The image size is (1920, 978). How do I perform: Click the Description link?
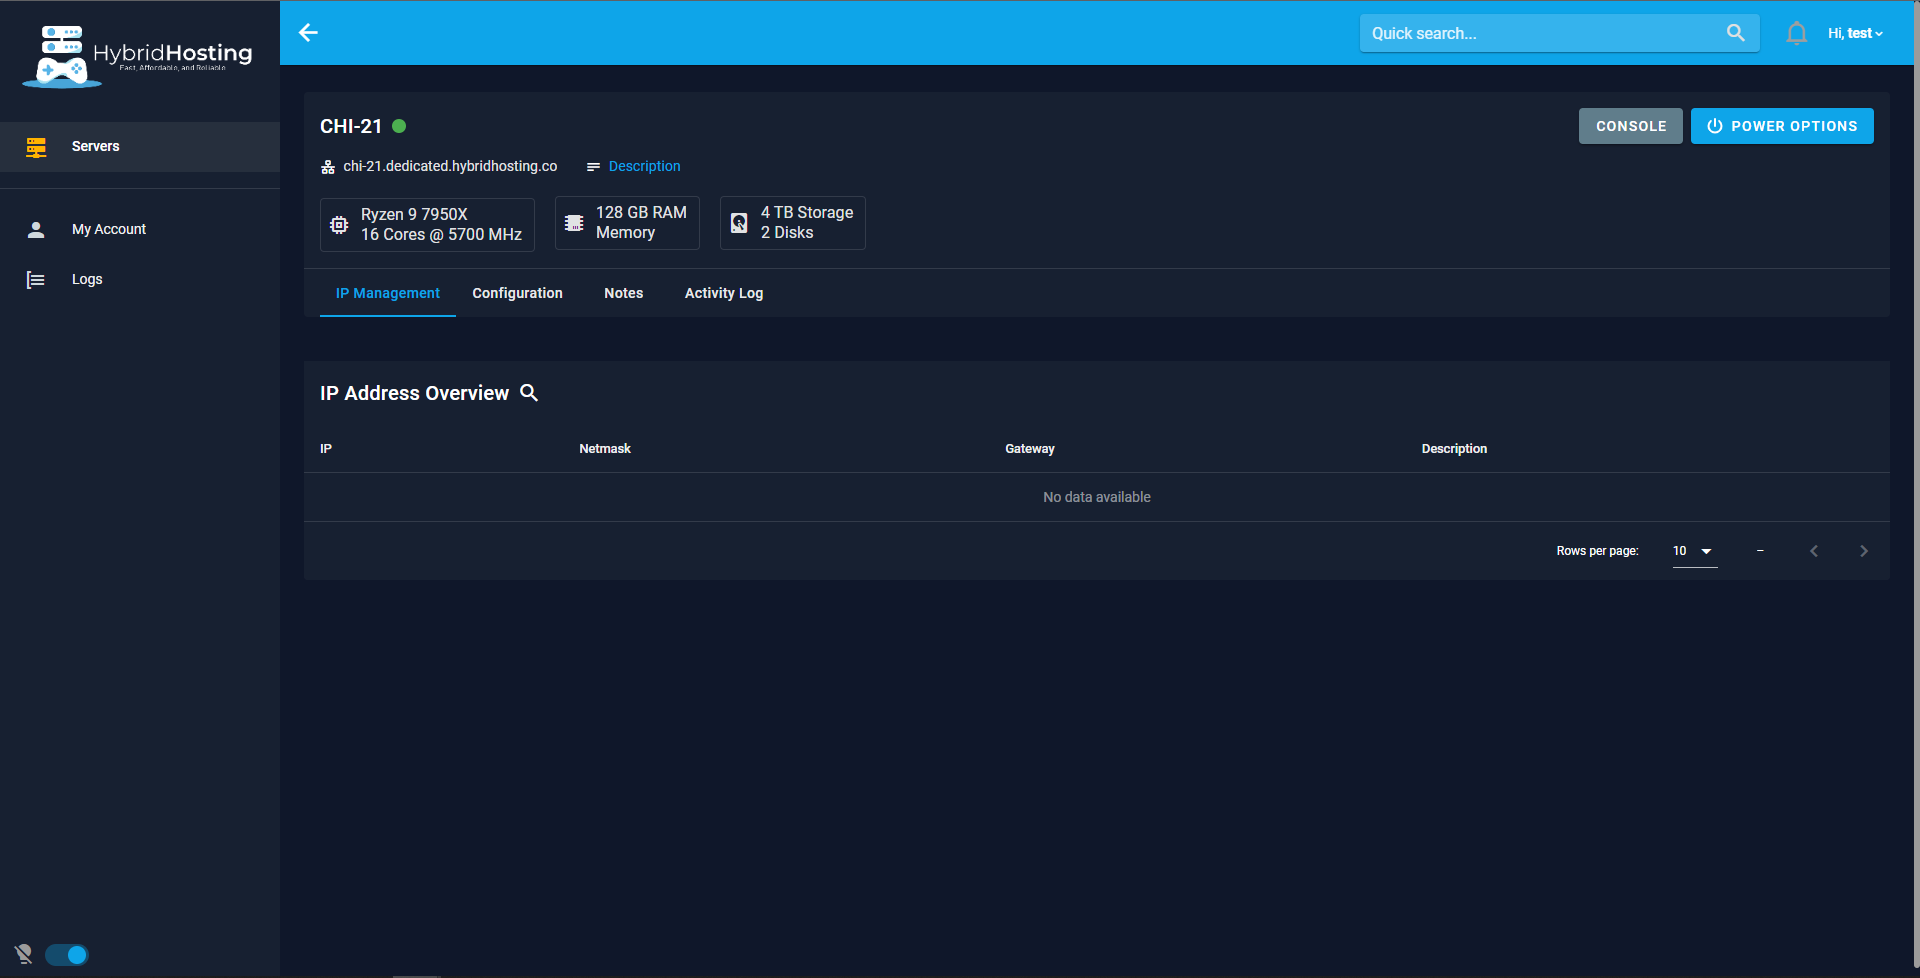pyautogui.click(x=644, y=167)
